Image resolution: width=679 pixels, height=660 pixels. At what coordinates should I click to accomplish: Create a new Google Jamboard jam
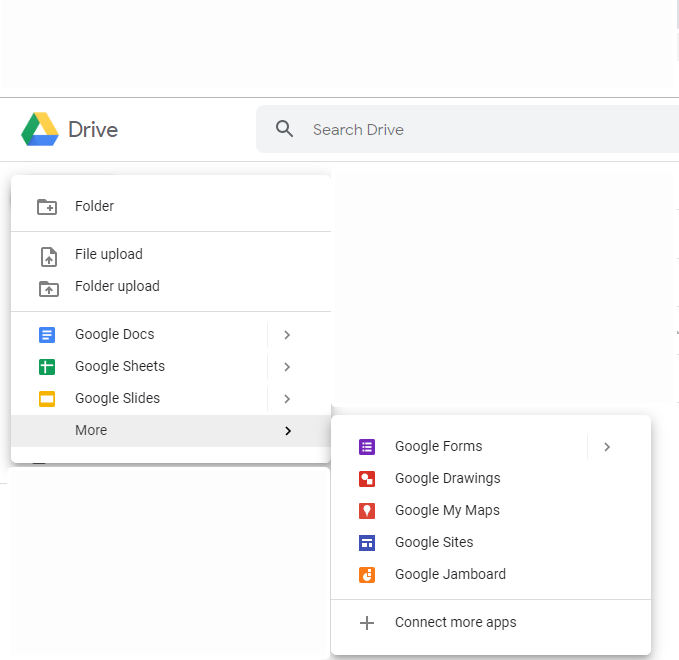coord(491,575)
